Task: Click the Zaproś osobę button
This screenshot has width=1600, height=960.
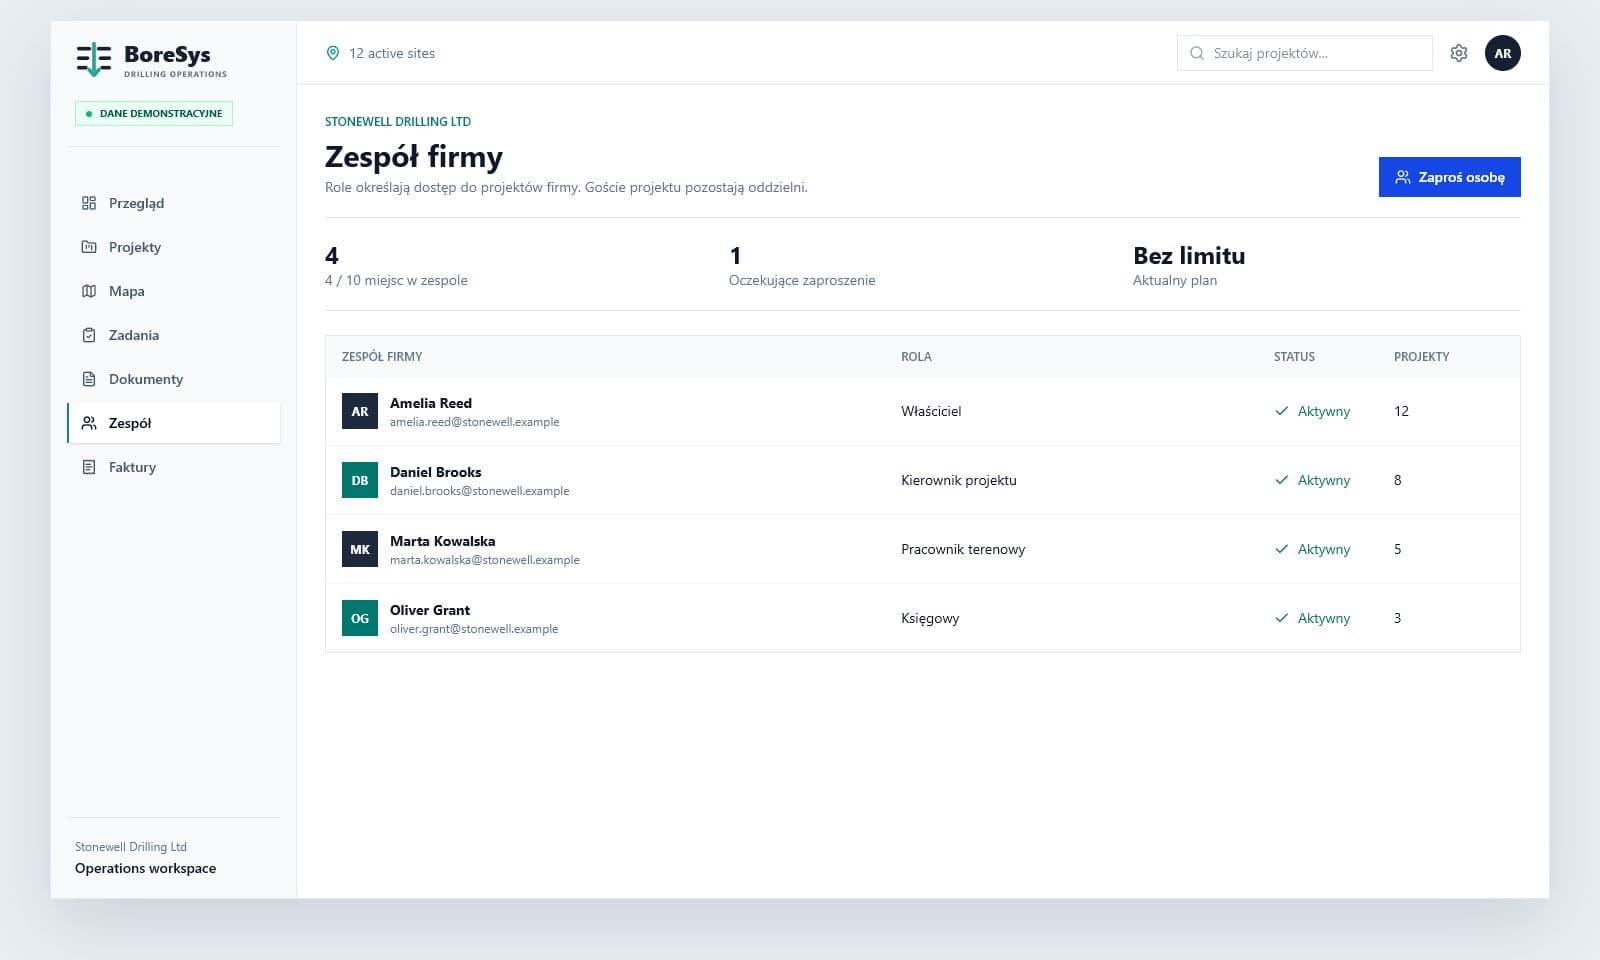Action: [1449, 177]
